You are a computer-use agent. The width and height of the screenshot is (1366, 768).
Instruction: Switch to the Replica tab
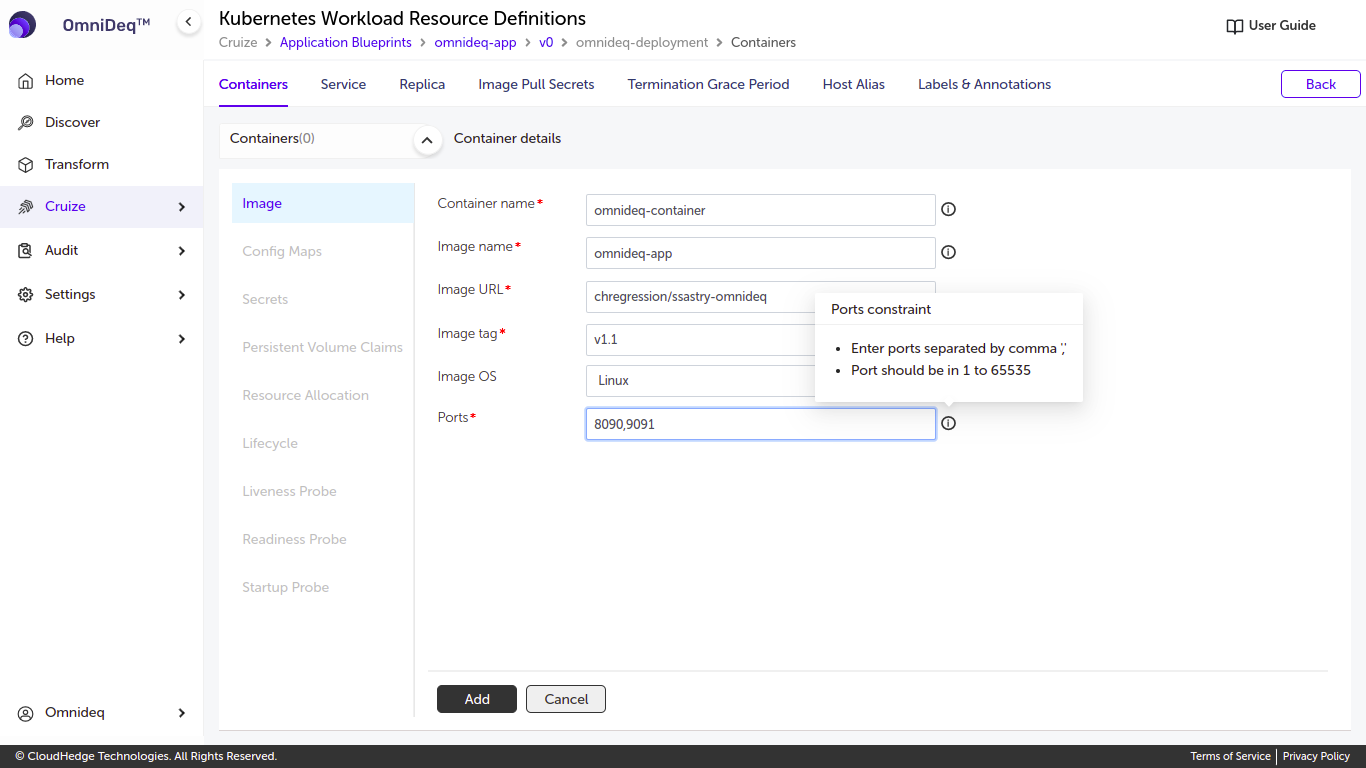click(422, 85)
